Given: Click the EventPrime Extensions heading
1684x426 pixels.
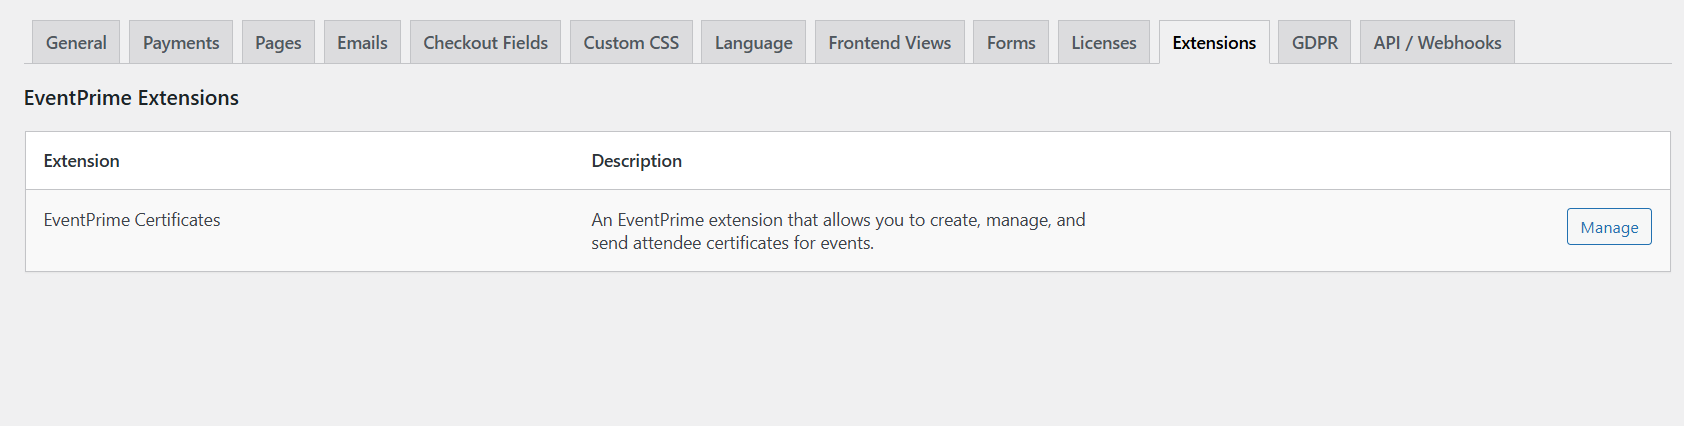Looking at the screenshot, I should point(131,98).
